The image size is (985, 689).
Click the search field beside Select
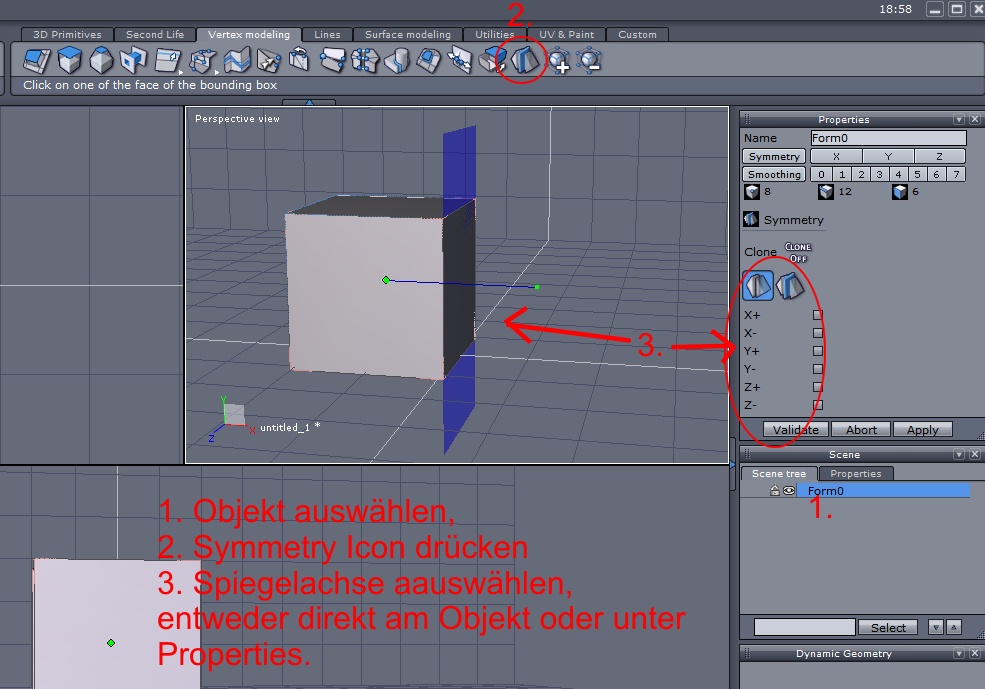click(805, 627)
